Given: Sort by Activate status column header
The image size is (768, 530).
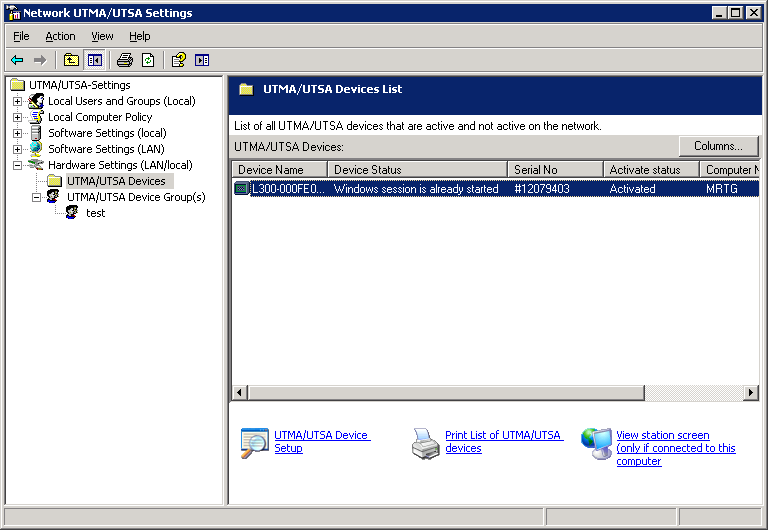Looking at the screenshot, I should tap(651, 169).
